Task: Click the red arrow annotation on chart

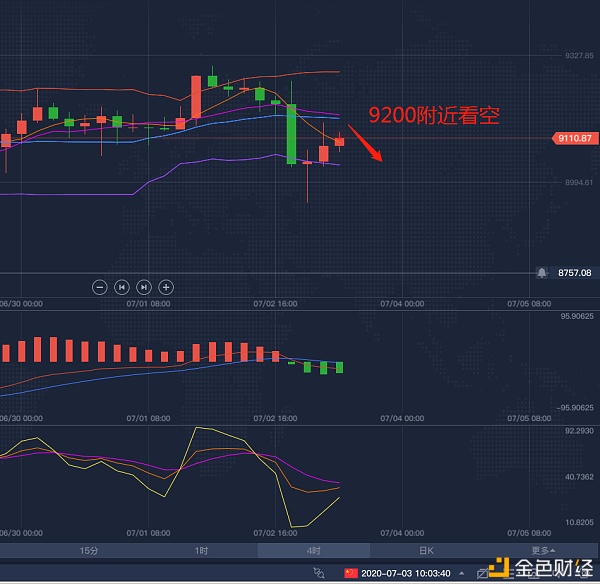Action: (365, 142)
